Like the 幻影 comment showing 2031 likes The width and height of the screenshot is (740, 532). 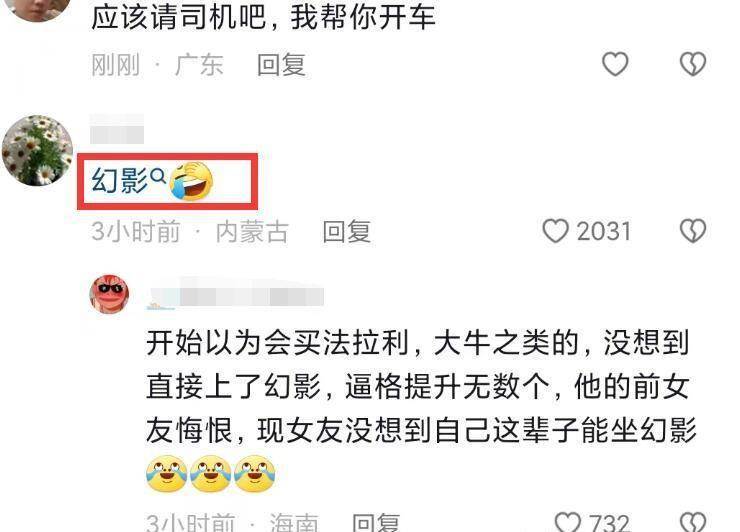pyautogui.click(x=555, y=231)
